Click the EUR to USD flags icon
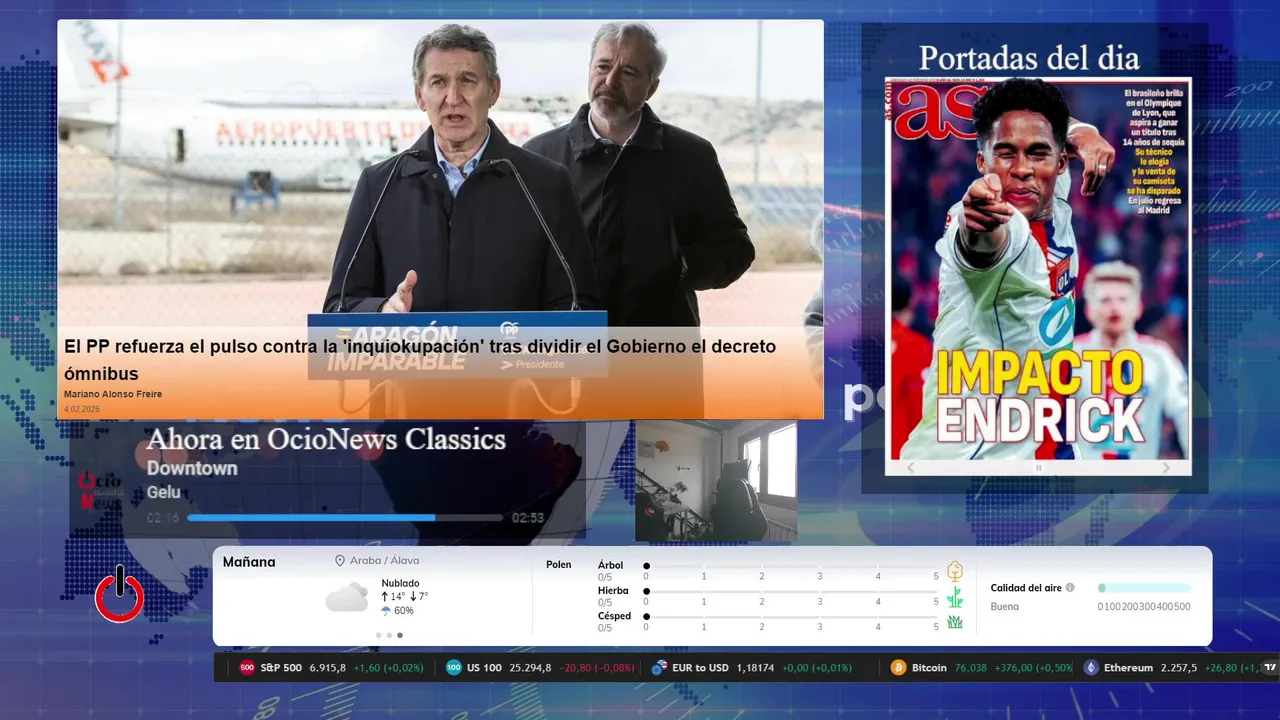 659,668
